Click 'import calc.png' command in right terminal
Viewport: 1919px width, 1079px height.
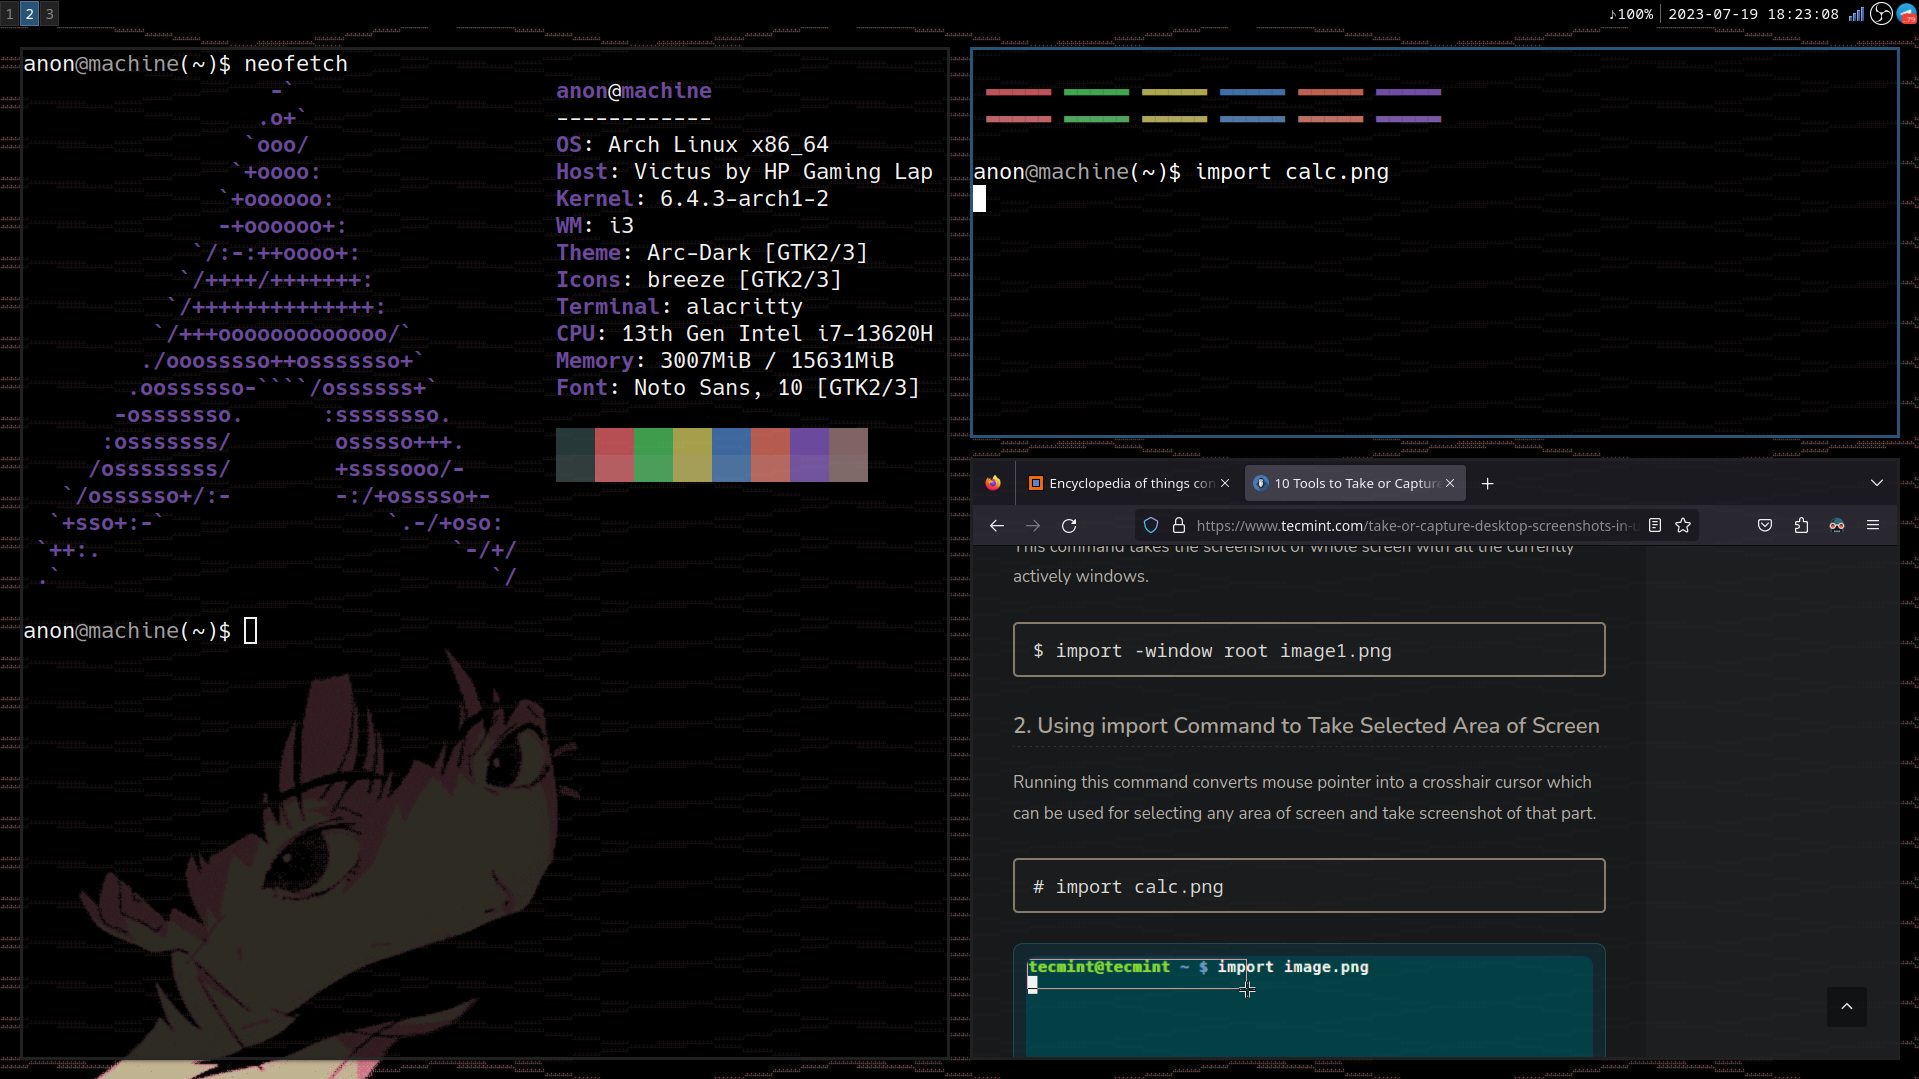1292,172
